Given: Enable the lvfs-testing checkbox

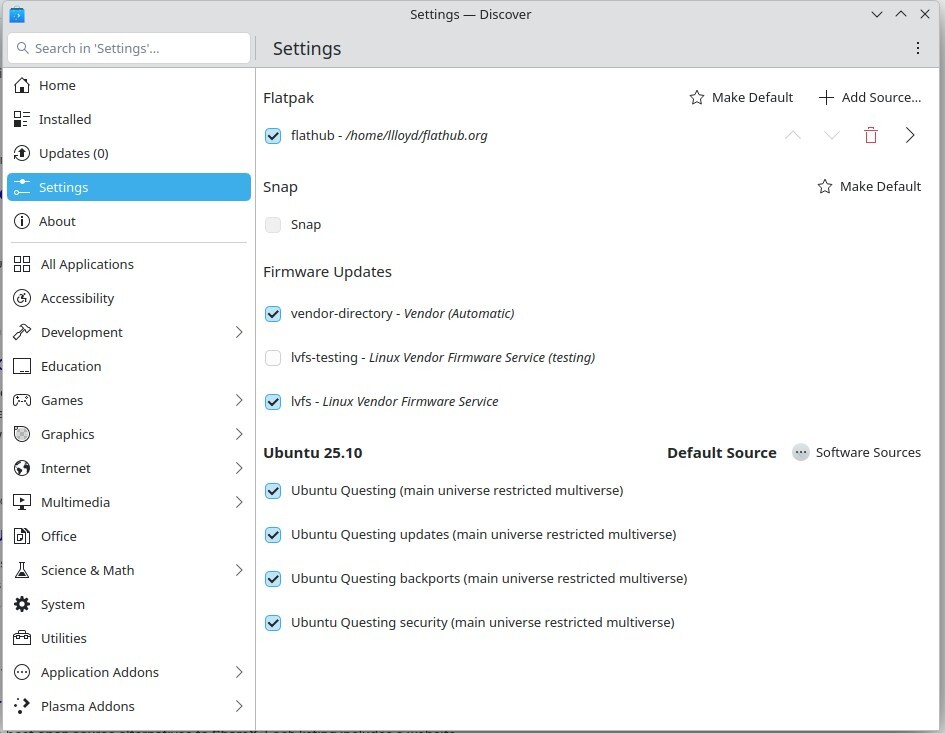Looking at the screenshot, I should click(273, 357).
